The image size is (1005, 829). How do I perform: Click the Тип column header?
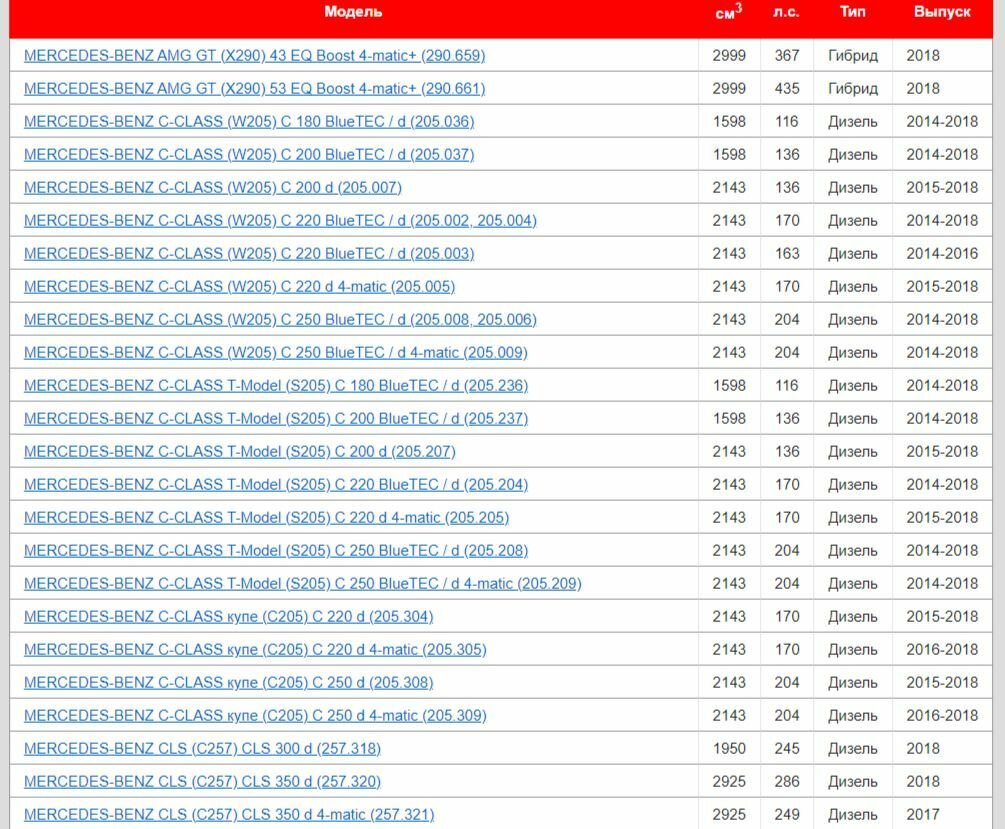pos(852,12)
